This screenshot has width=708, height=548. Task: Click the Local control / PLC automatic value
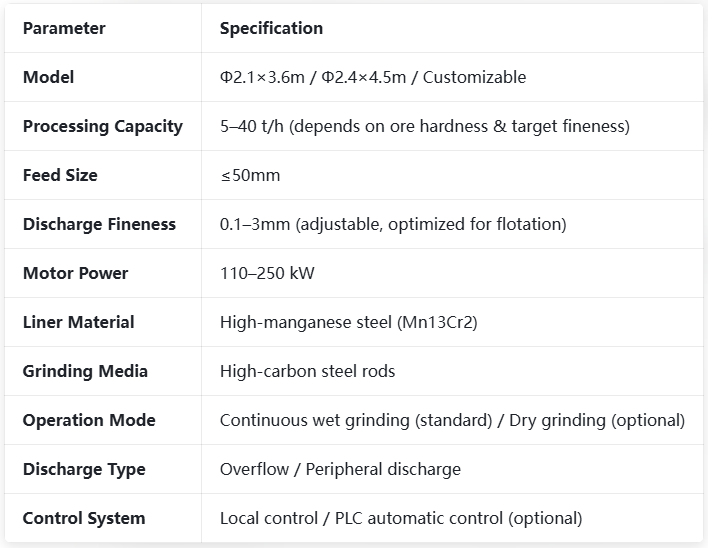pyautogui.click(x=401, y=518)
